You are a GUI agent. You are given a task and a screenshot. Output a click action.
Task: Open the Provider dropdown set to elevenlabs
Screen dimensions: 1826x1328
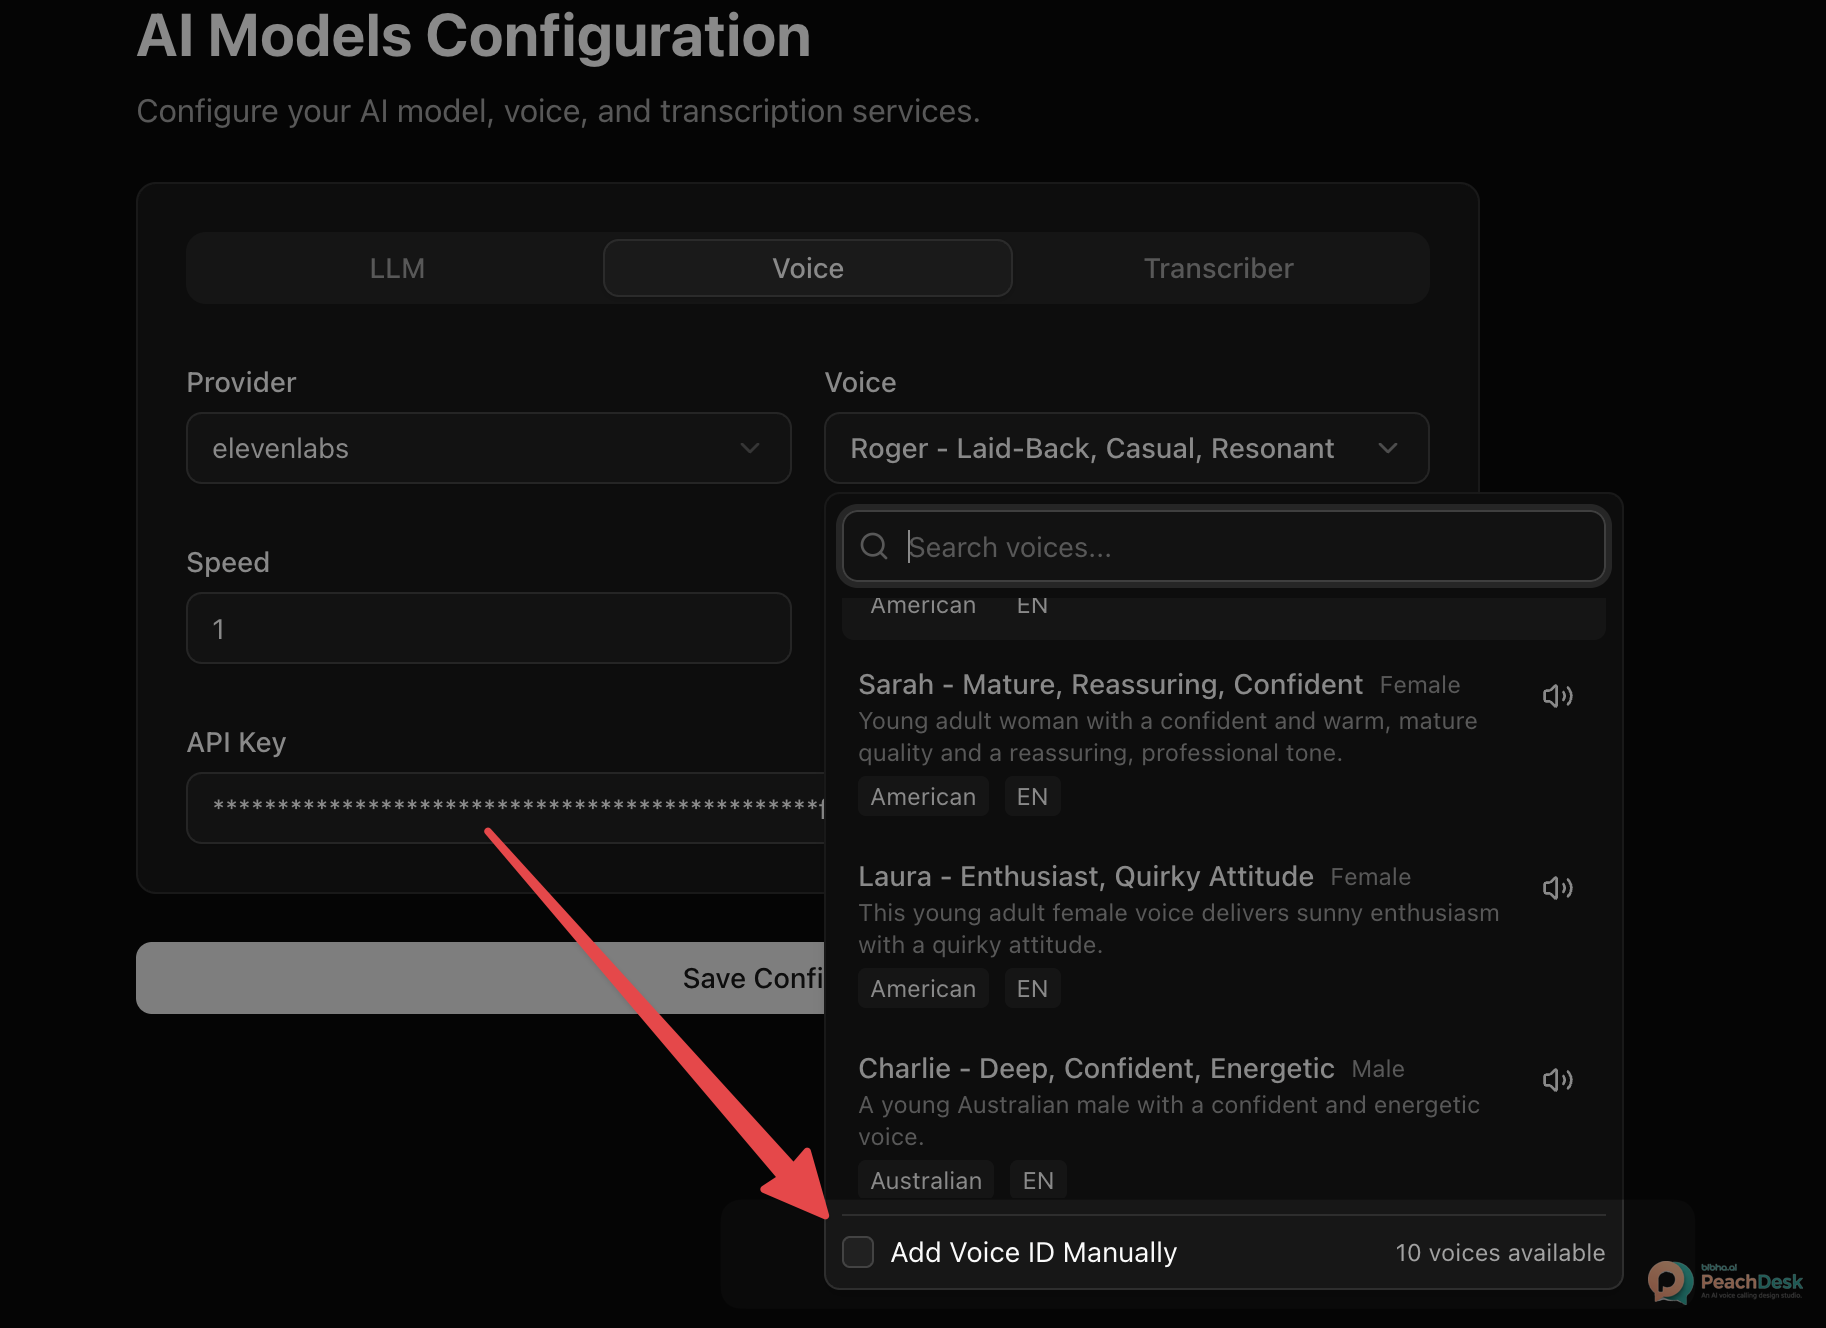point(489,448)
